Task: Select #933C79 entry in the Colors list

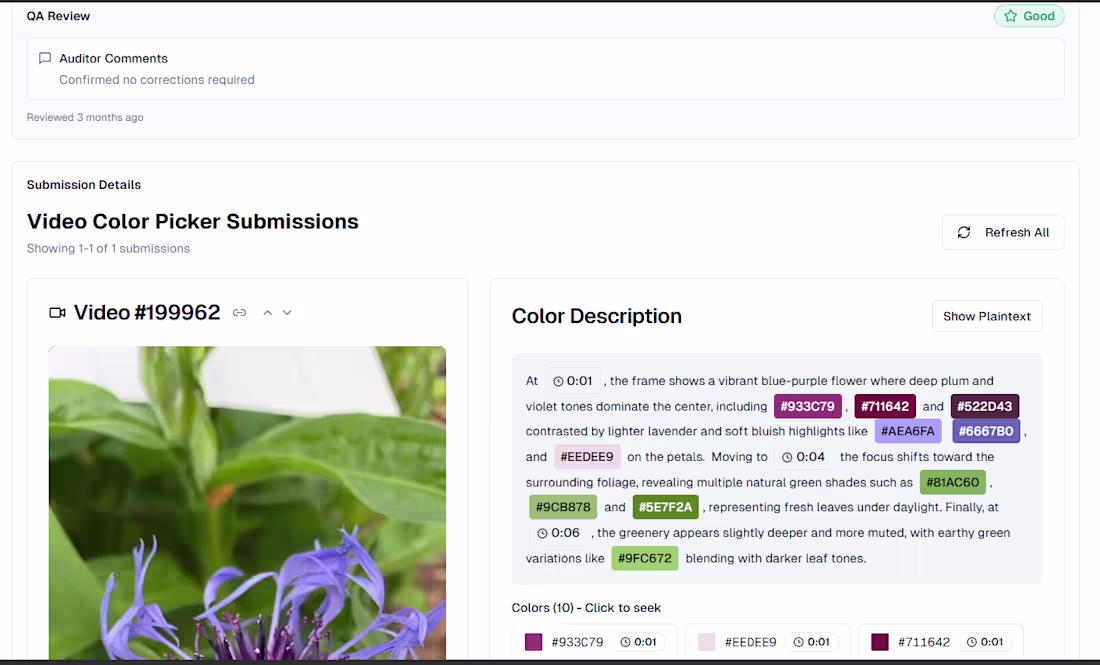Action: 594,642
